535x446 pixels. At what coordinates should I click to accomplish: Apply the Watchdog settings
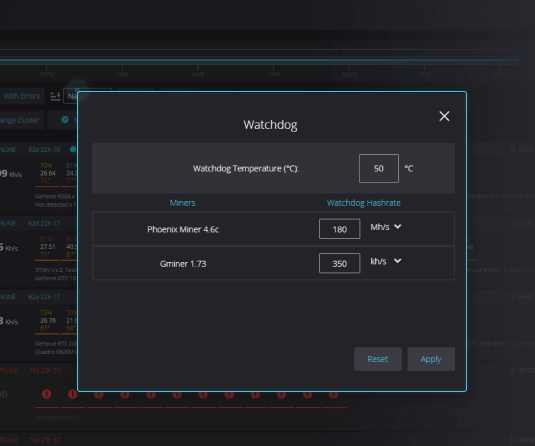coord(431,359)
